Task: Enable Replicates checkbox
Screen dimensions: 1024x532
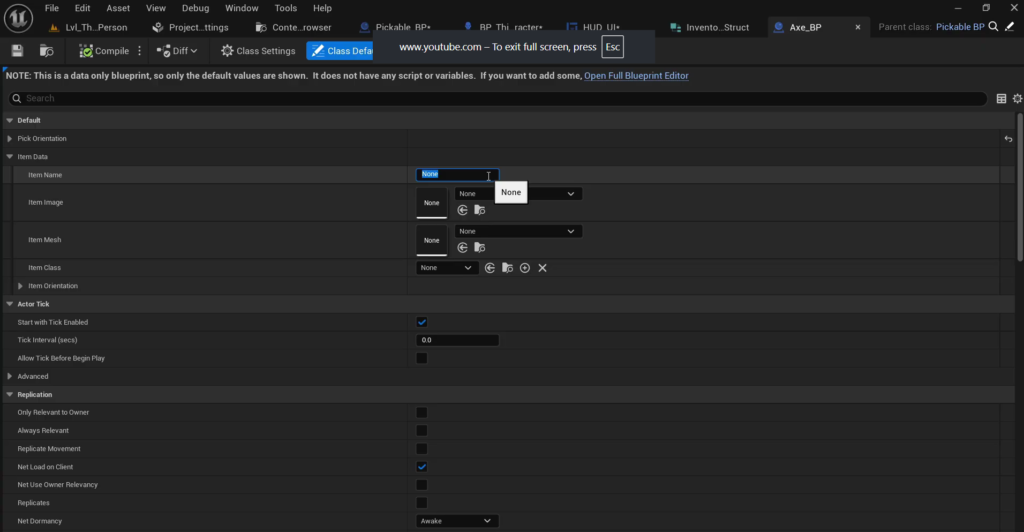Action: click(x=422, y=503)
